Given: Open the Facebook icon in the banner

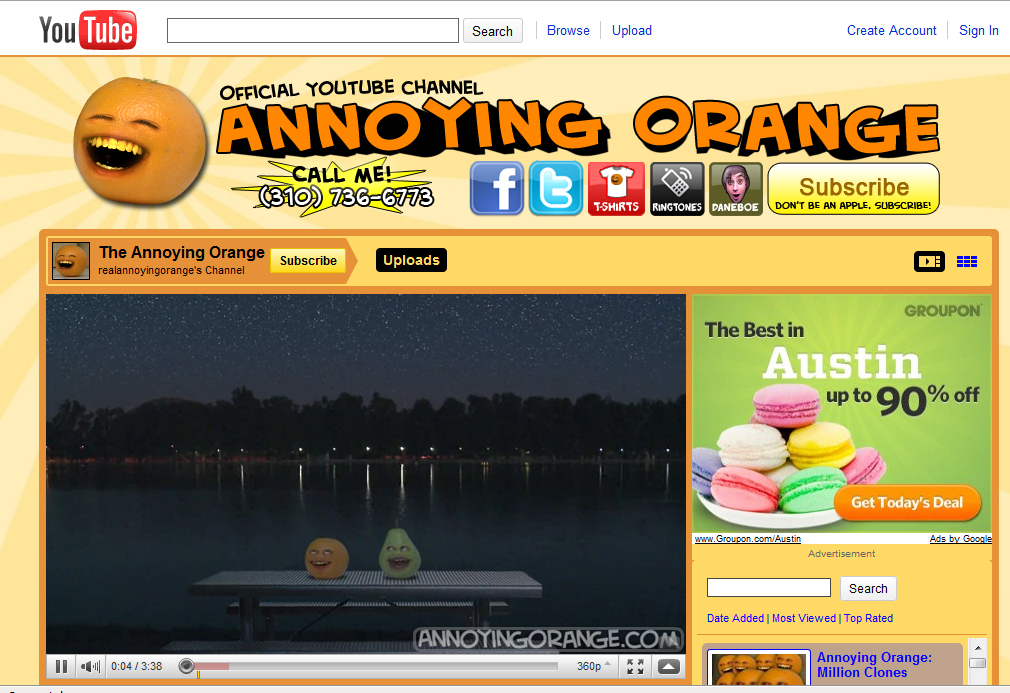Looking at the screenshot, I should (x=497, y=189).
